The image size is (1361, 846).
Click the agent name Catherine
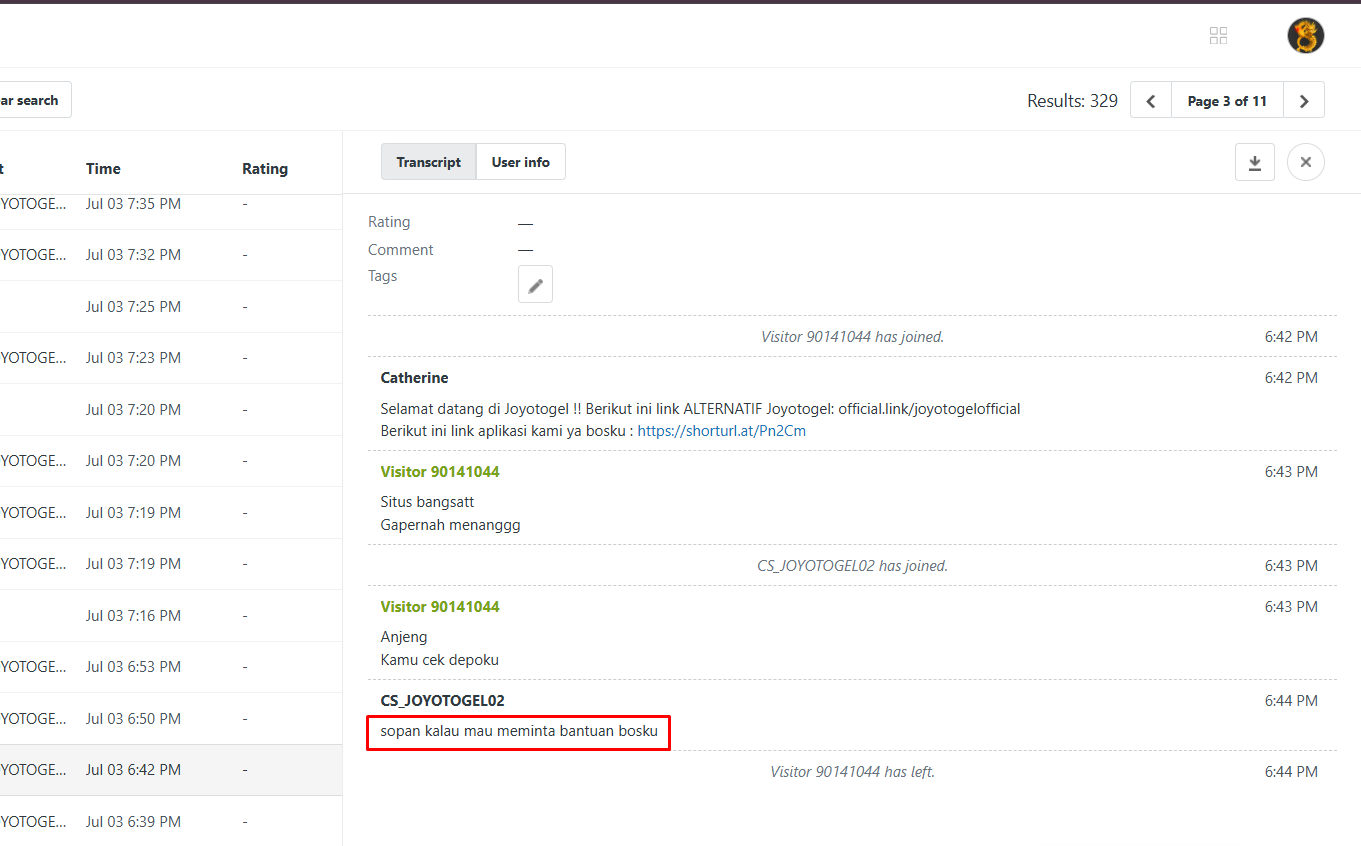(414, 378)
